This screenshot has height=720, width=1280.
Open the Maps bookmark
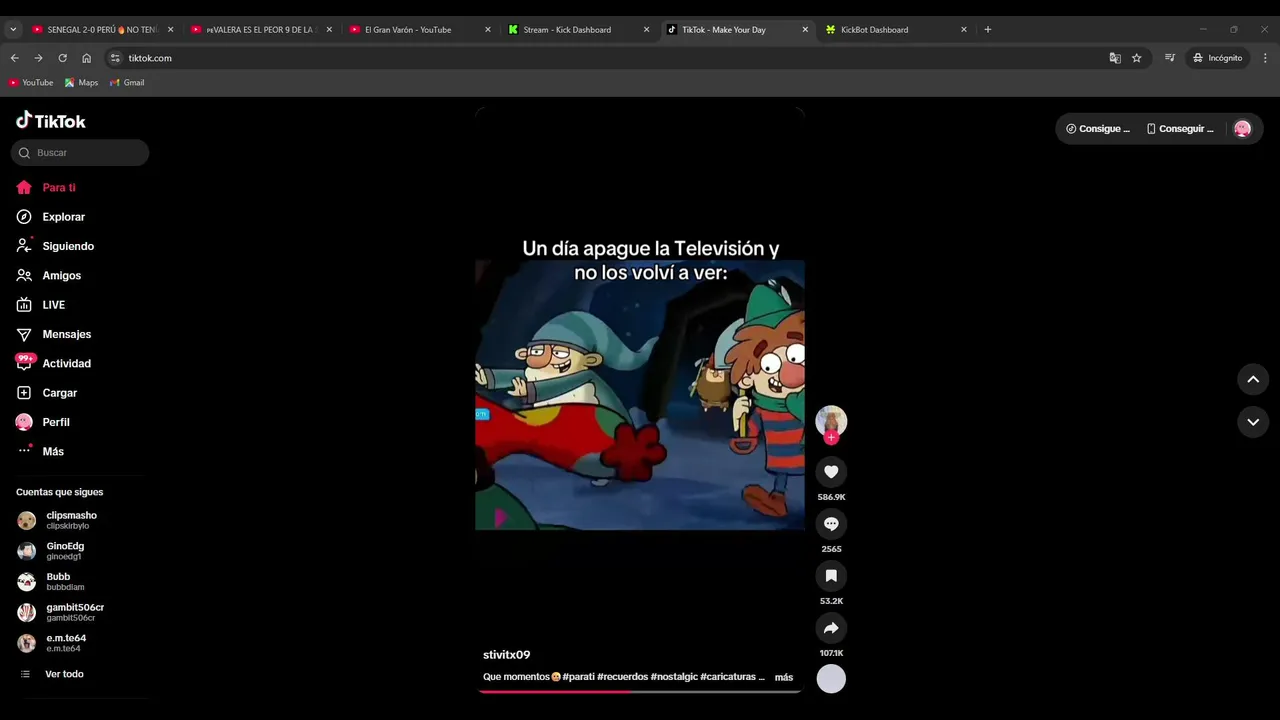[81, 82]
